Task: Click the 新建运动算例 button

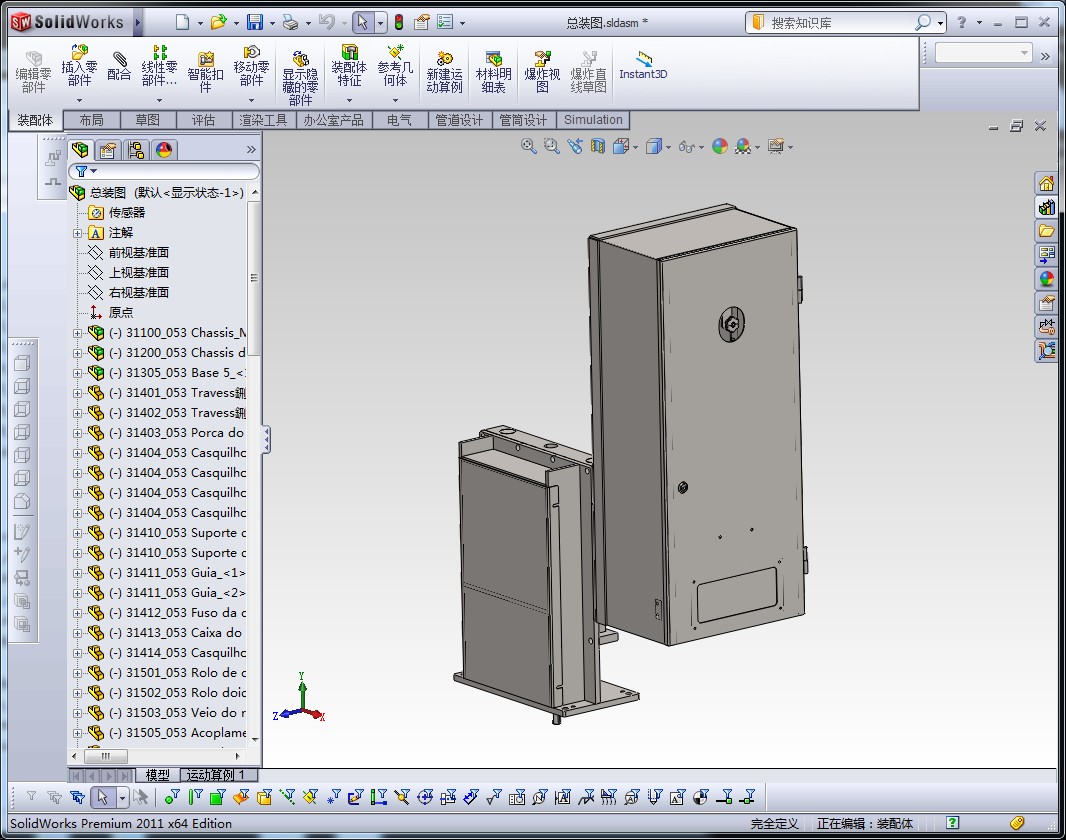Action: pyautogui.click(x=445, y=71)
